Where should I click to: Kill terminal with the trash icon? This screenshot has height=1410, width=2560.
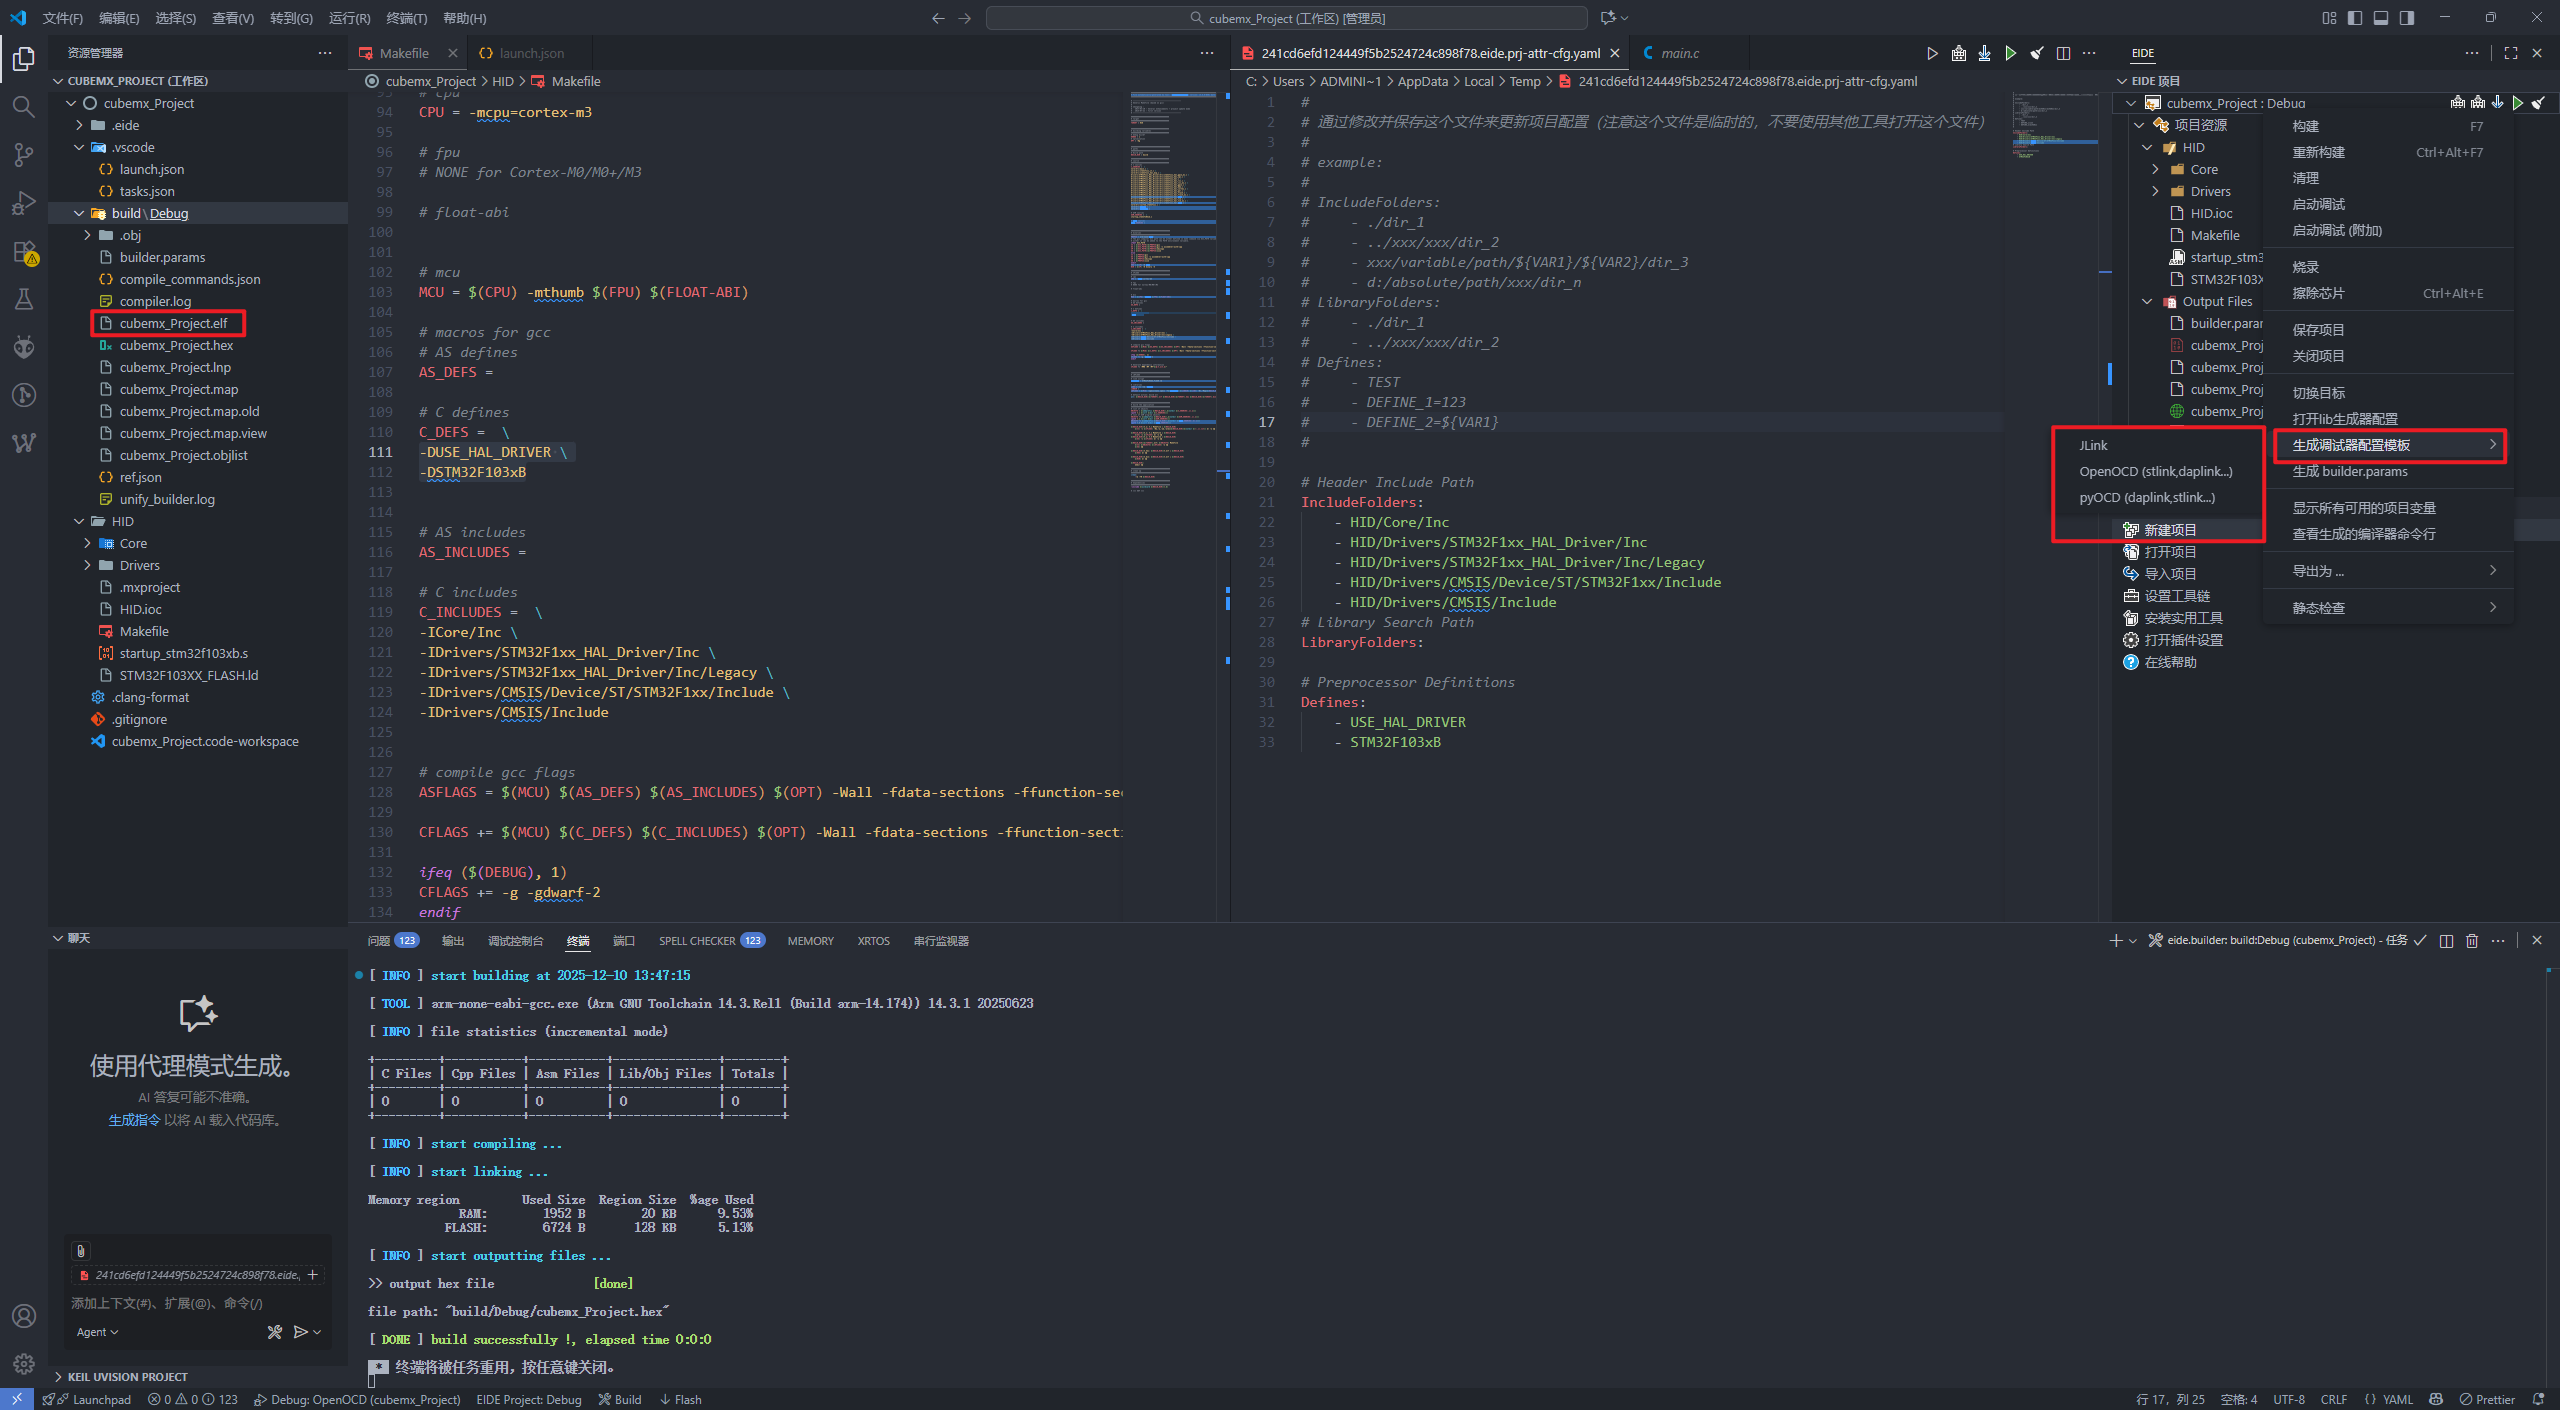click(2472, 940)
